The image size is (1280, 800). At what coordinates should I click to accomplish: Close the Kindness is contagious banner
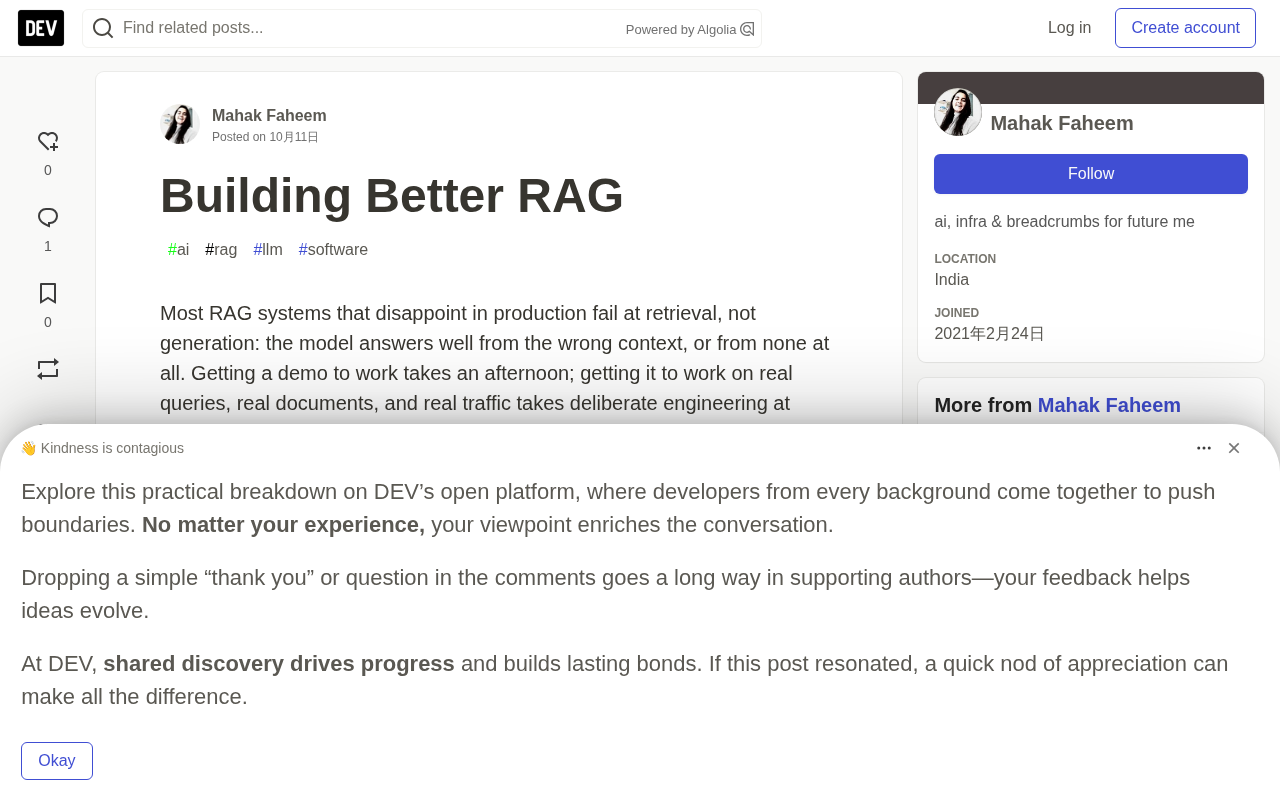point(1234,448)
